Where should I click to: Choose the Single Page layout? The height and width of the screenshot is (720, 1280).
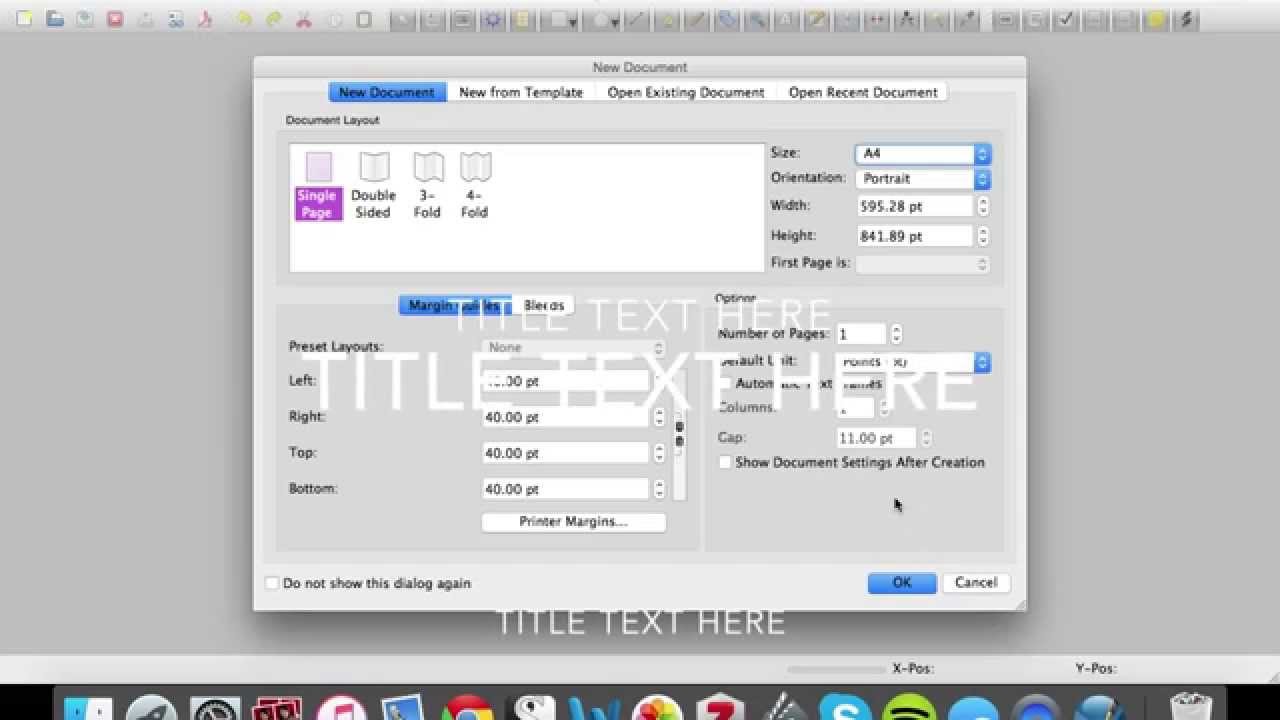coord(318,186)
